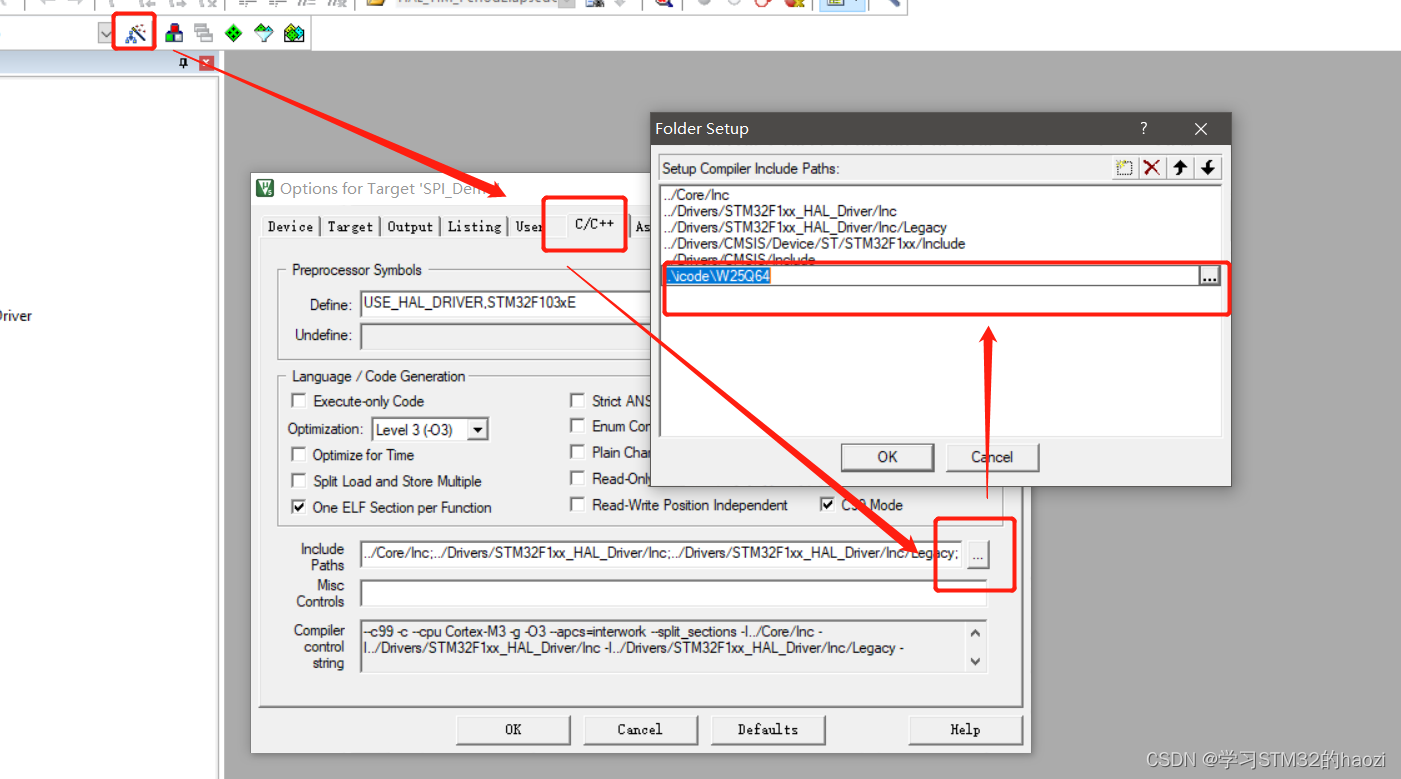Click the Misc Controls input field
This screenshot has height=779, width=1401.
673,593
